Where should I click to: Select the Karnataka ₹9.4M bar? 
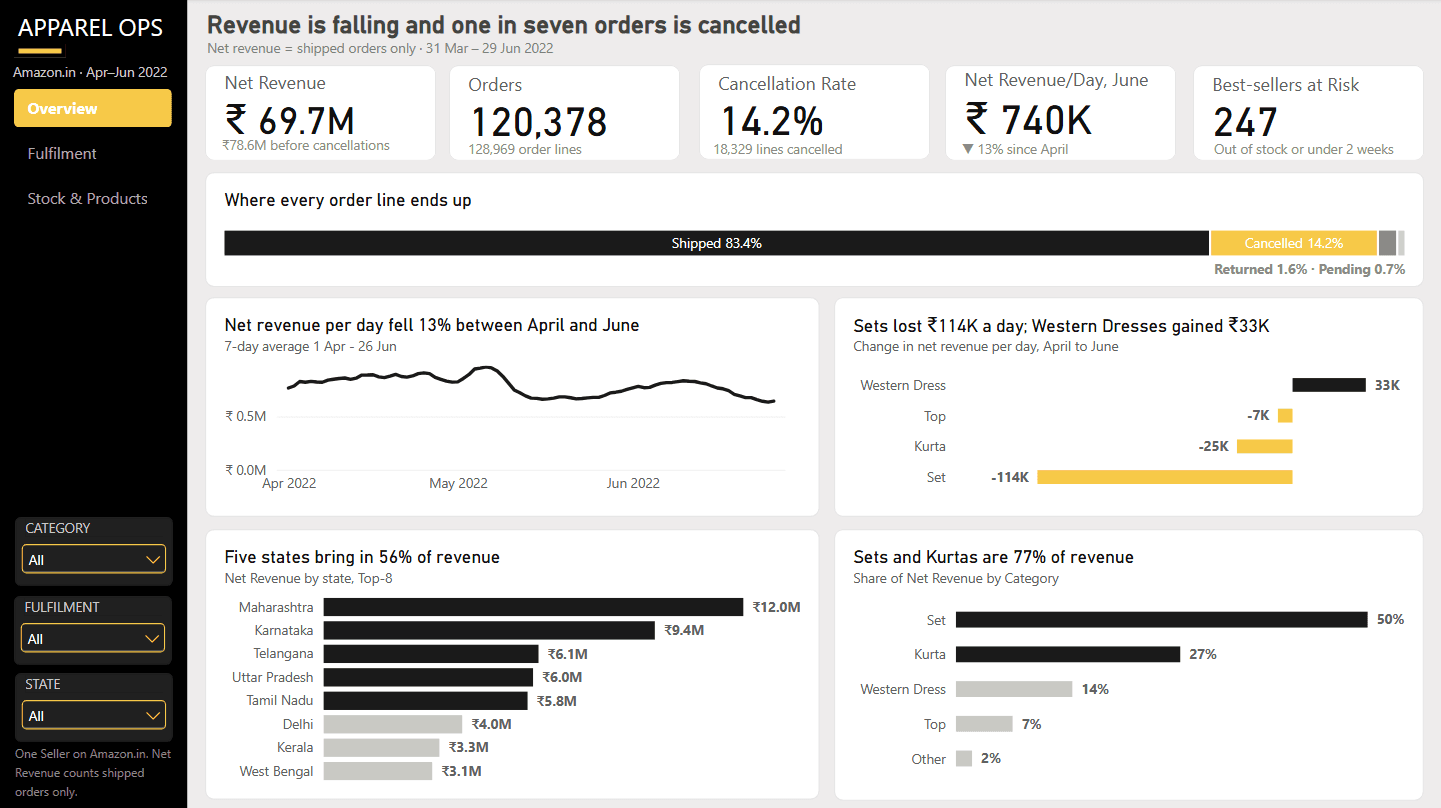tap(489, 630)
